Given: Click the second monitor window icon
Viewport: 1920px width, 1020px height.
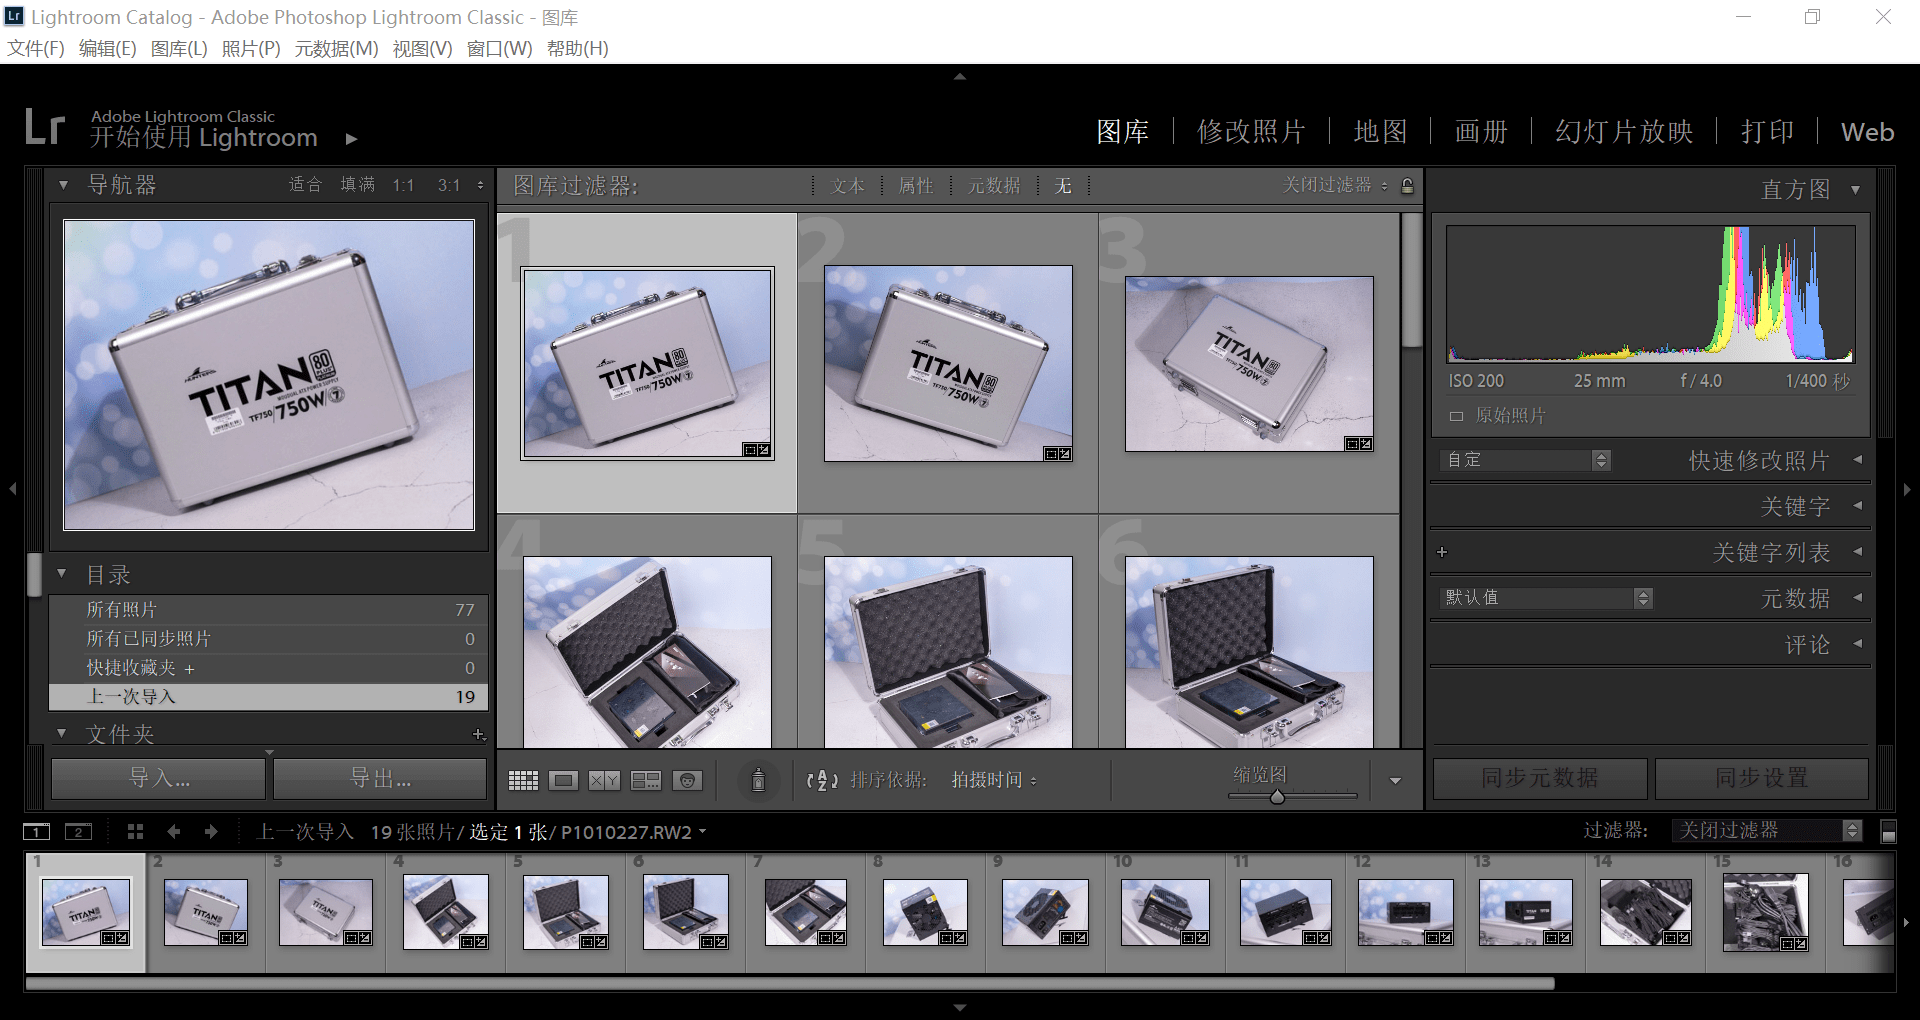Looking at the screenshot, I should coord(78,831).
